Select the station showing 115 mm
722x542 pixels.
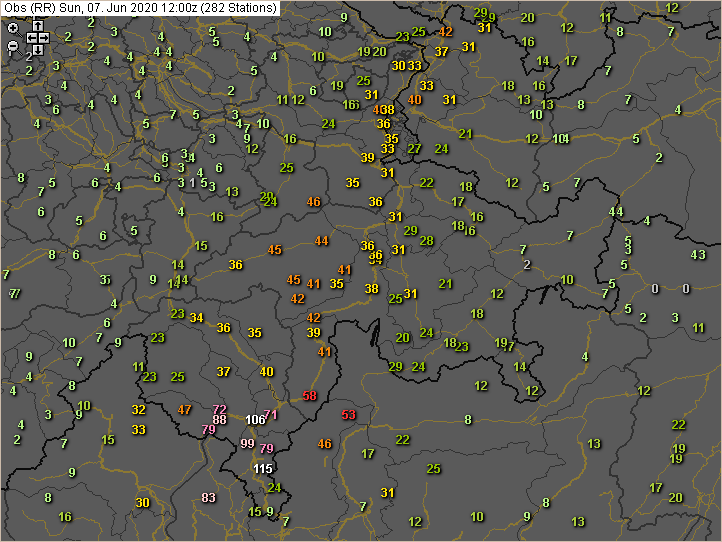[263, 469]
